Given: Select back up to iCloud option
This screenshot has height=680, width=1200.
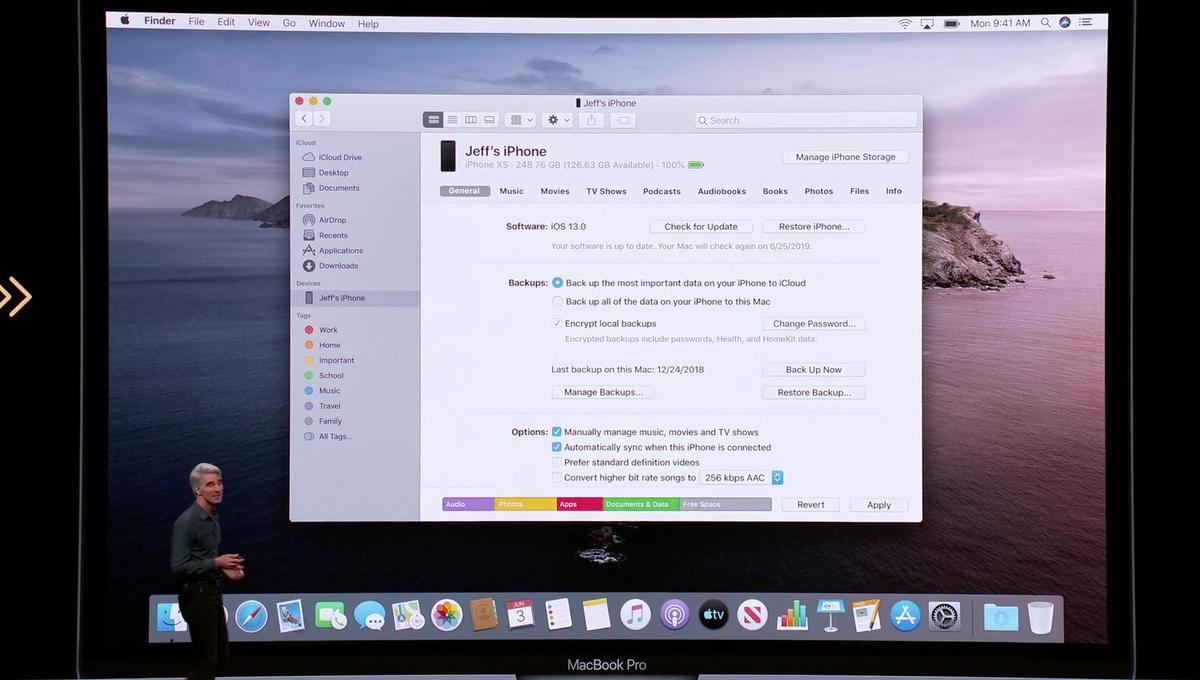Looking at the screenshot, I should (557, 283).
